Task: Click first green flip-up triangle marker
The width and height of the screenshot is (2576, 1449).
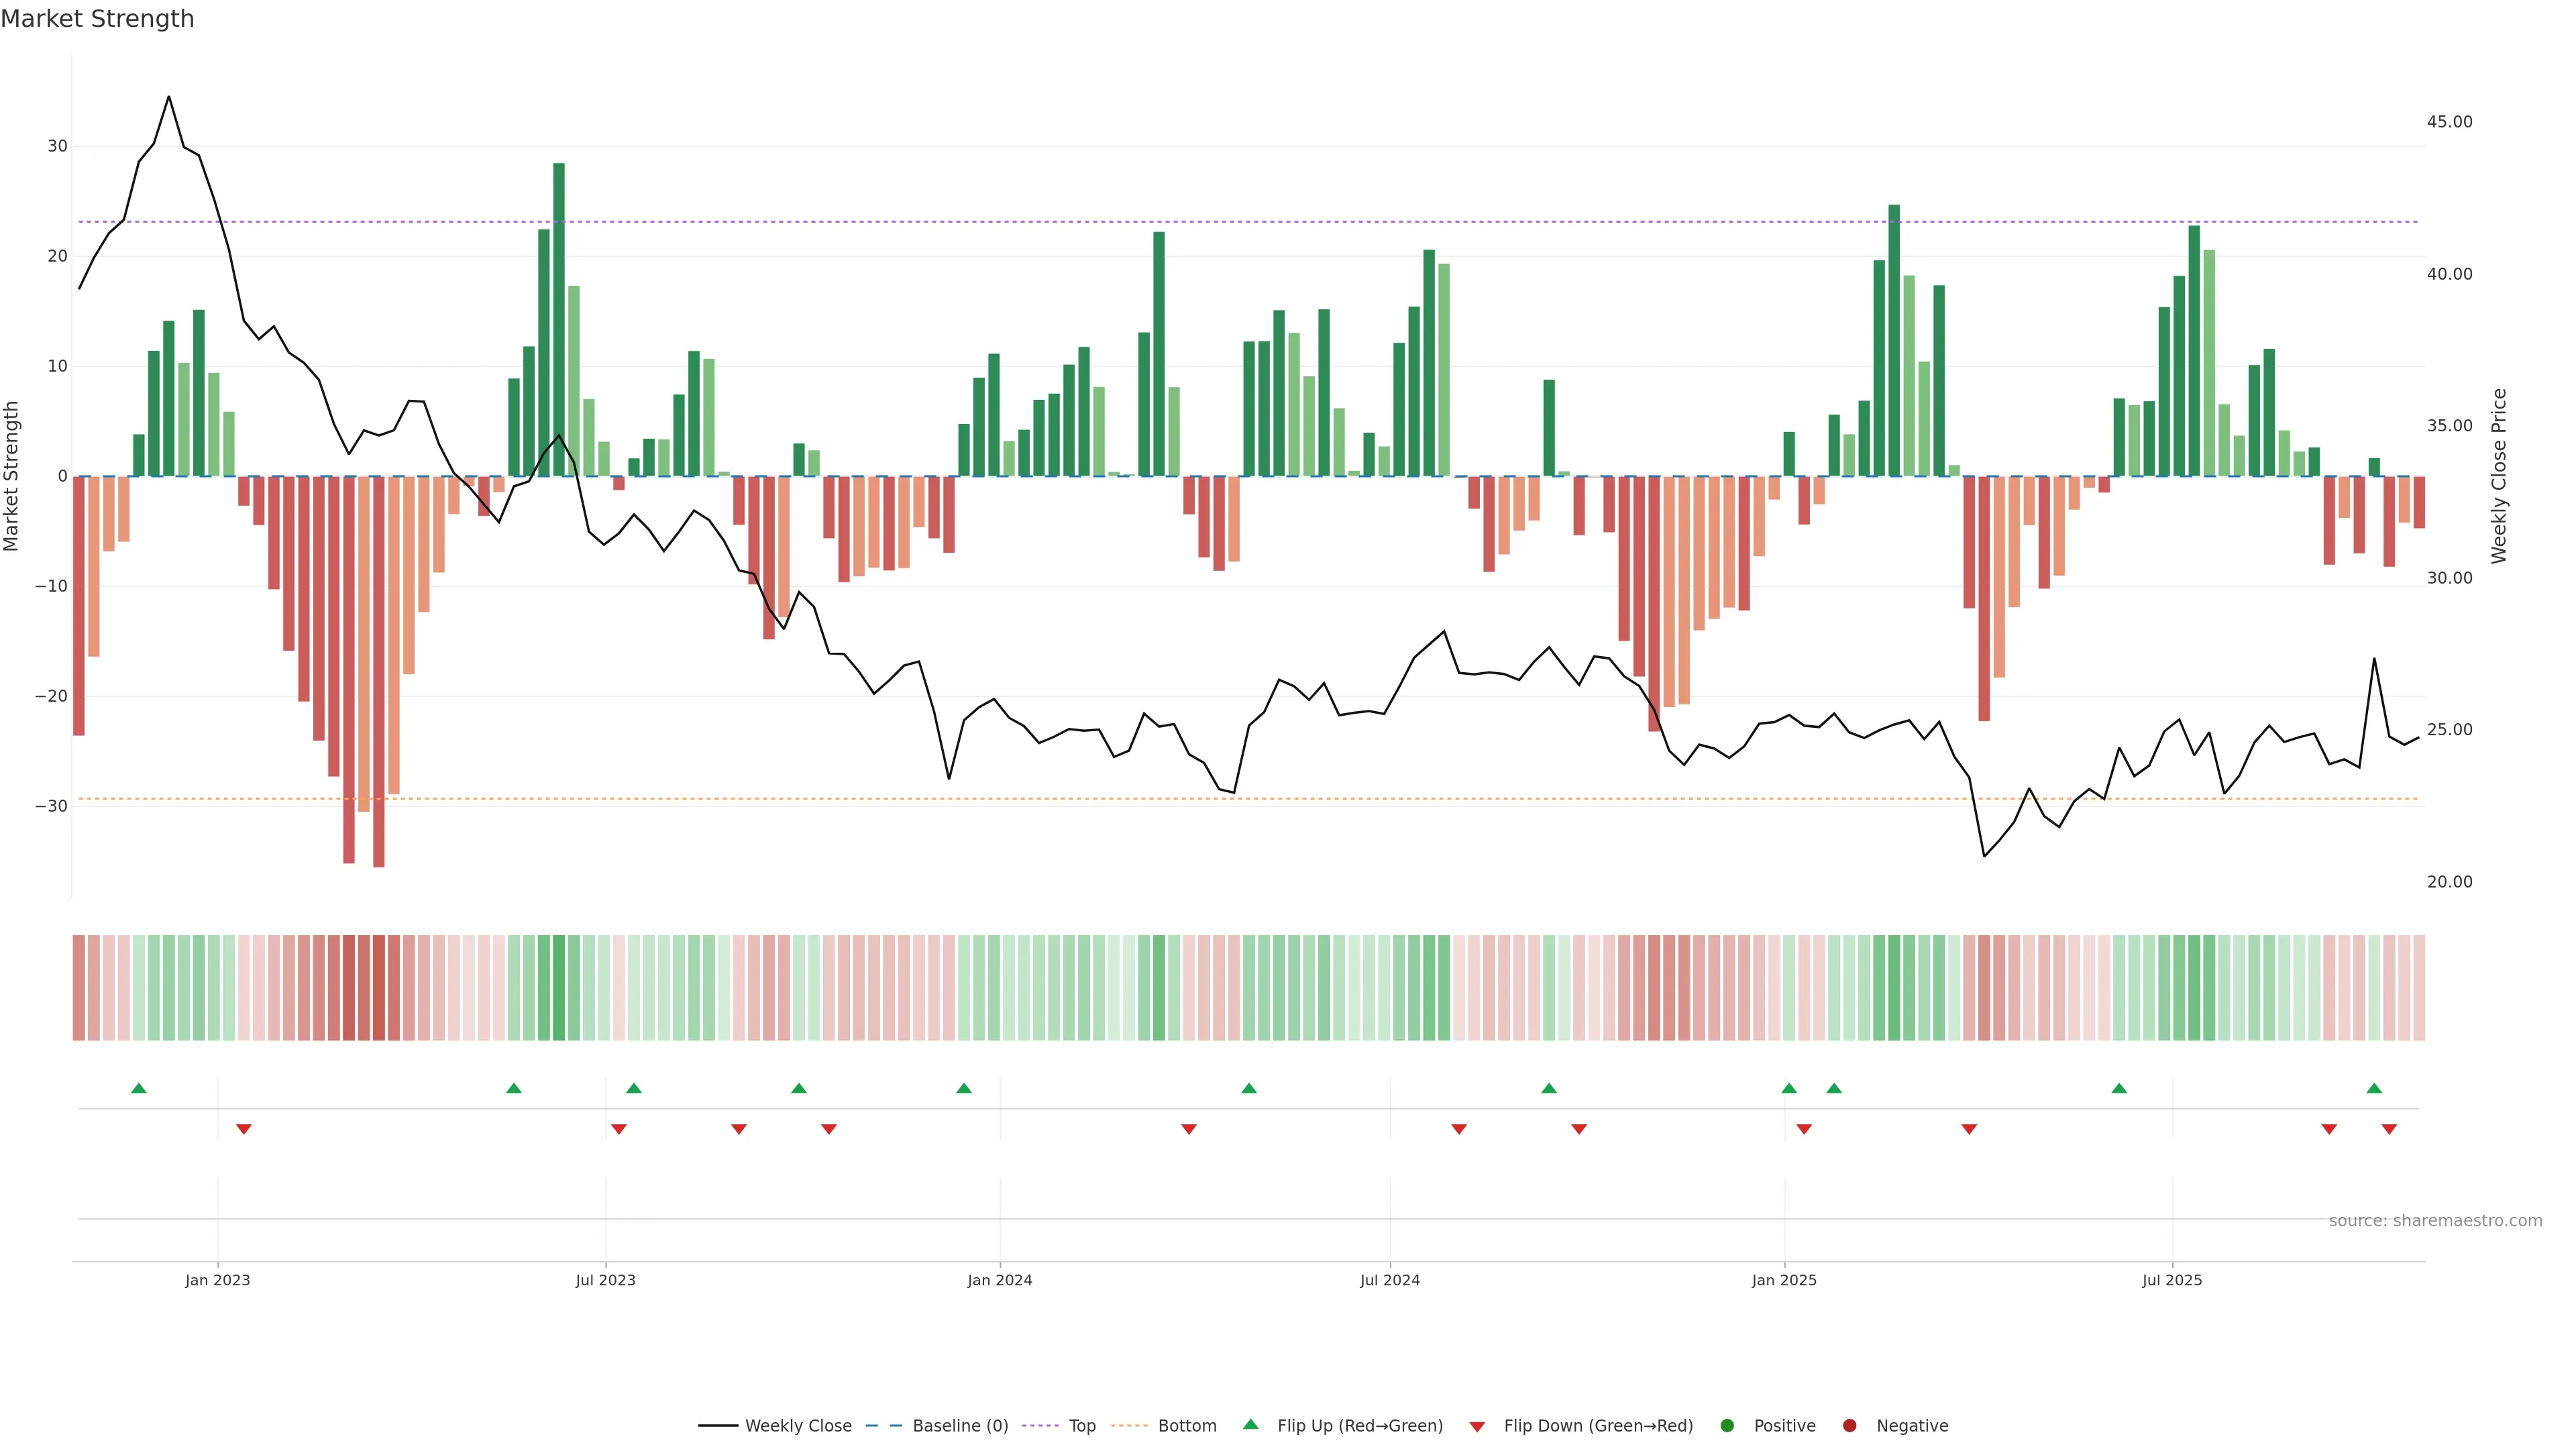Action: coord(139,1088)
